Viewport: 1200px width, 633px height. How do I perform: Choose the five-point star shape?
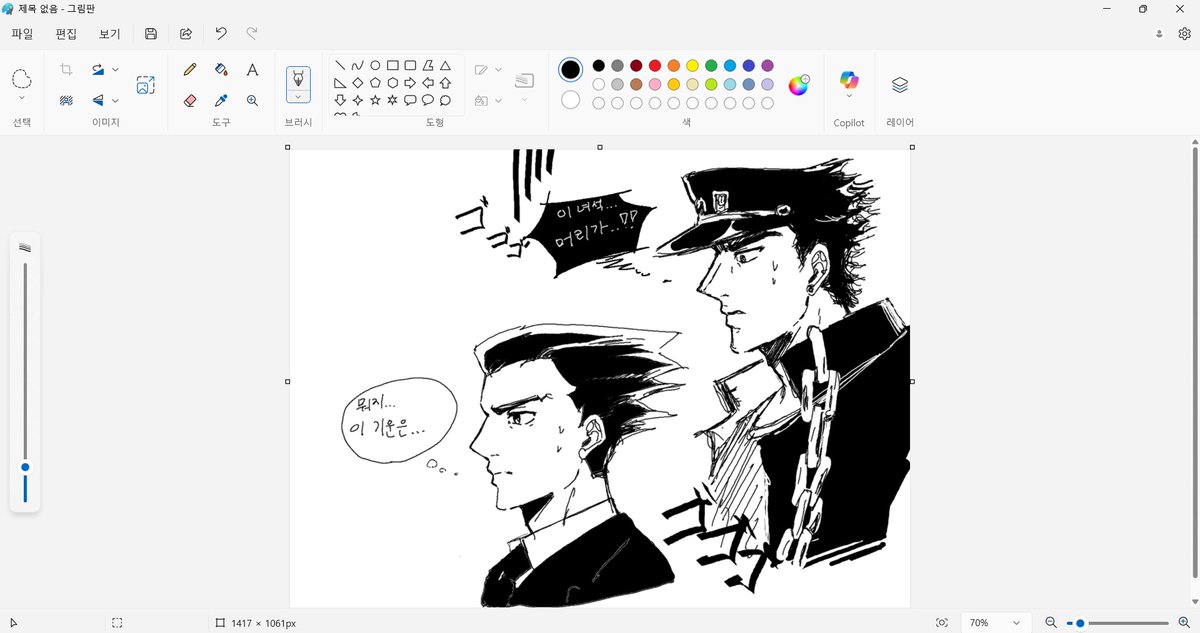(x=375, y=100)
